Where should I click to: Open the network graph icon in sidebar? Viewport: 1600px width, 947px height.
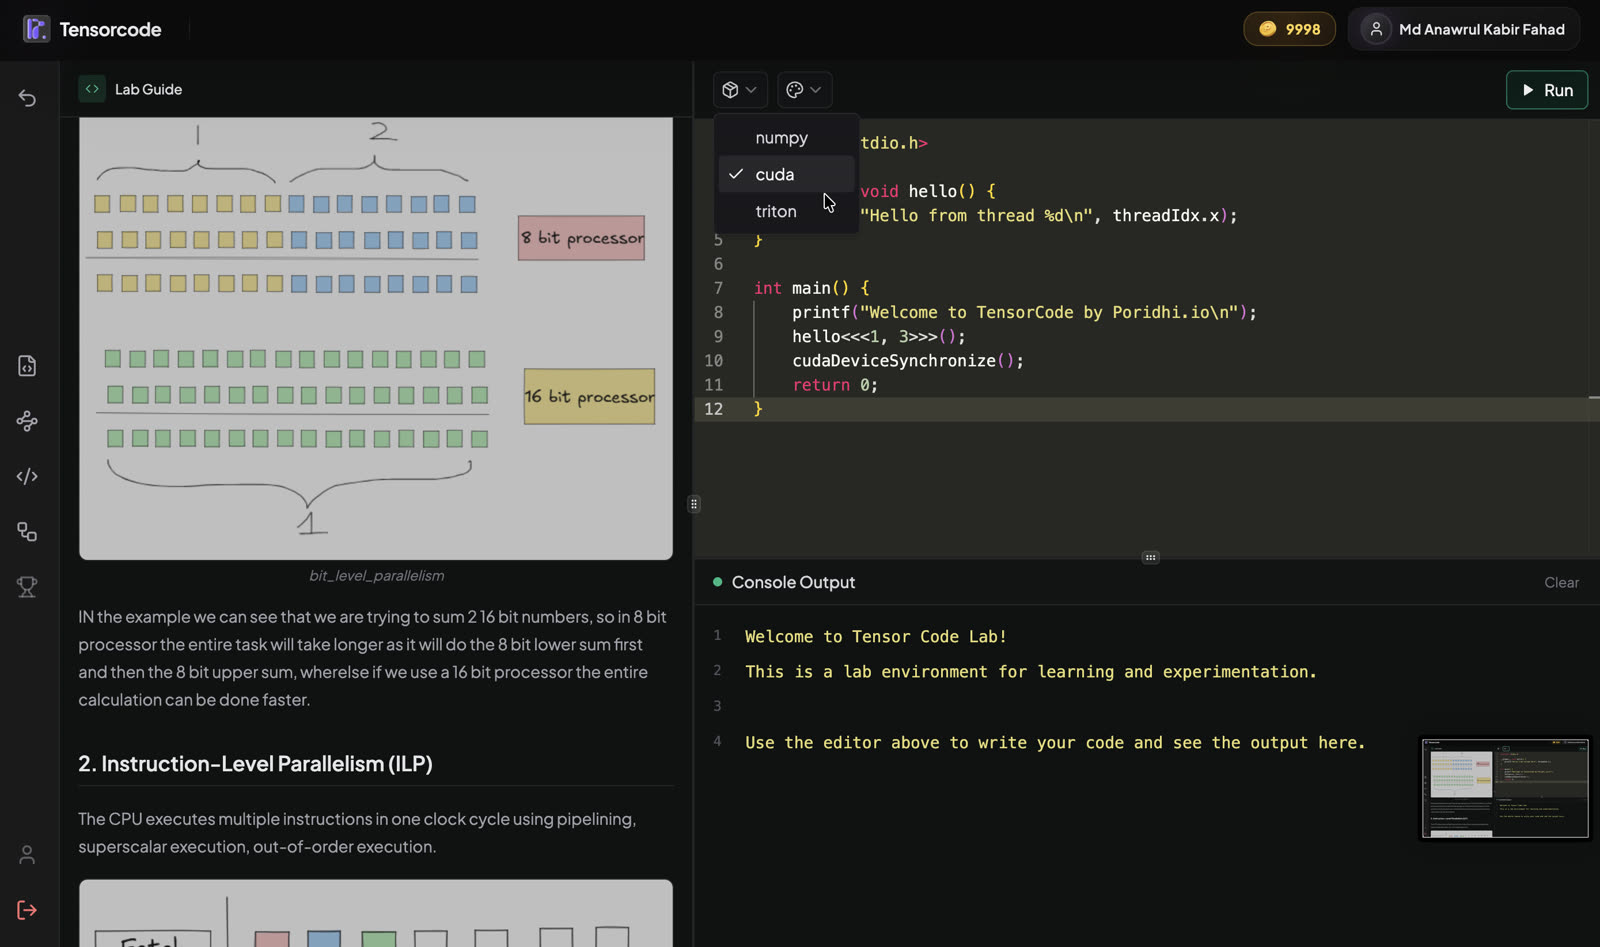point(27,421)
